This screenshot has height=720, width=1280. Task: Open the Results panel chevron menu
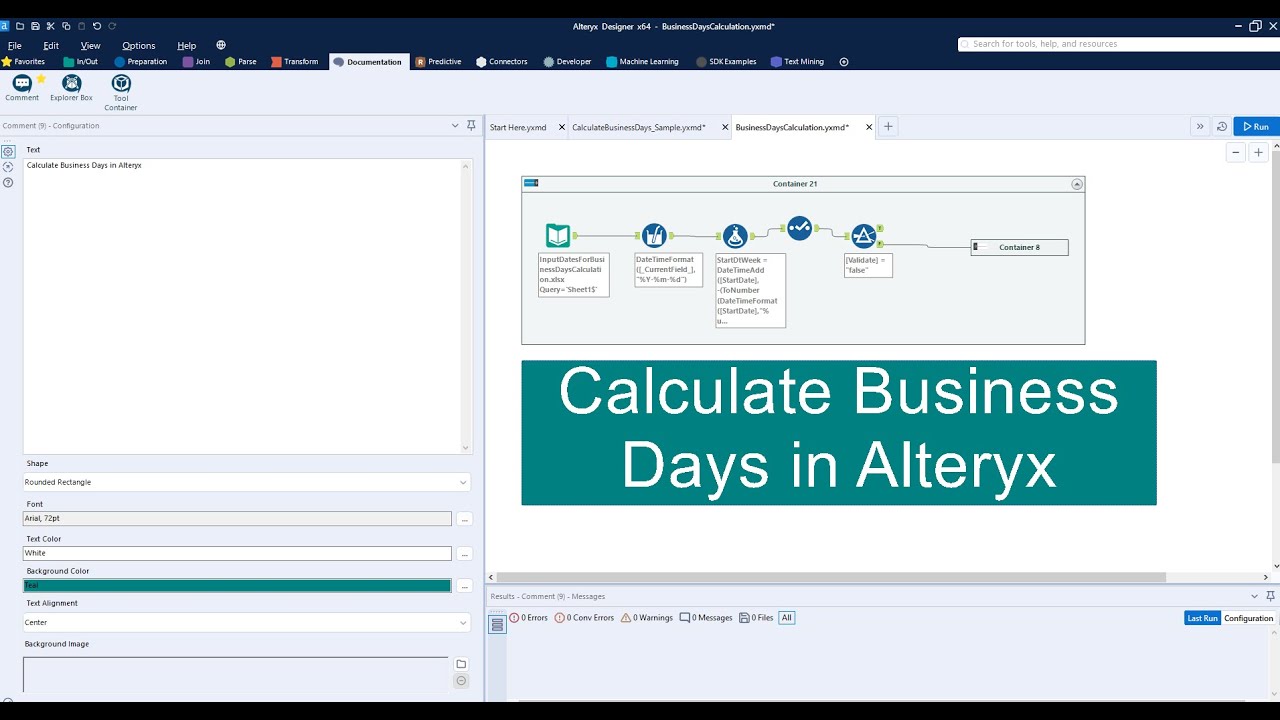pos(1255,596)
